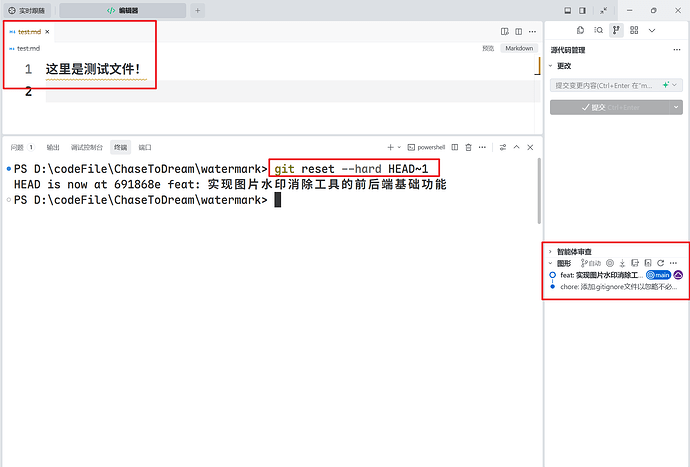
Task: Click the git reset --hard HEAD~1 command text
Action: [x=351, y=169]
